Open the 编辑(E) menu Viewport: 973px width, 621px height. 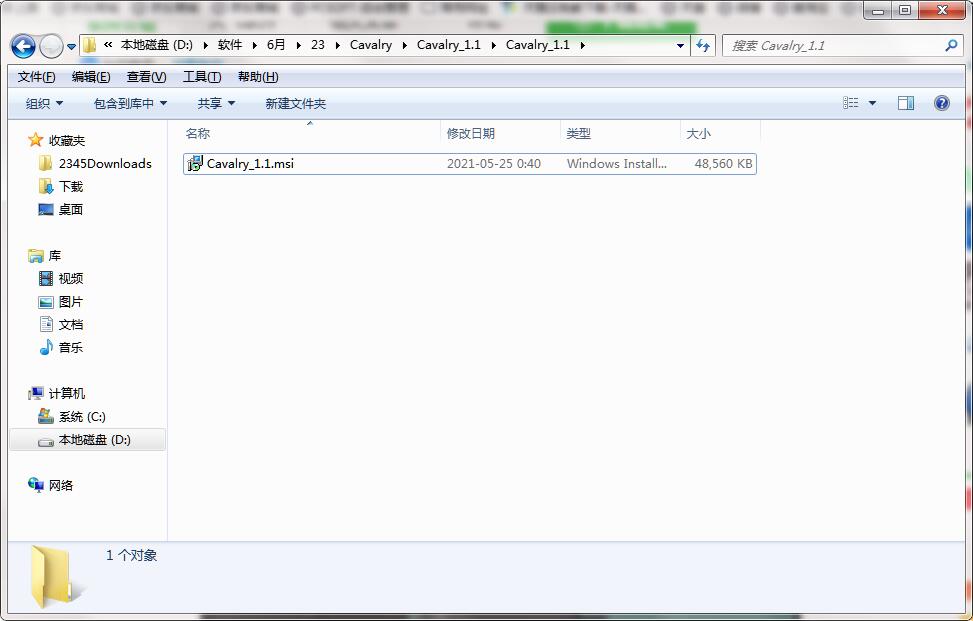(x=91, y=77)
